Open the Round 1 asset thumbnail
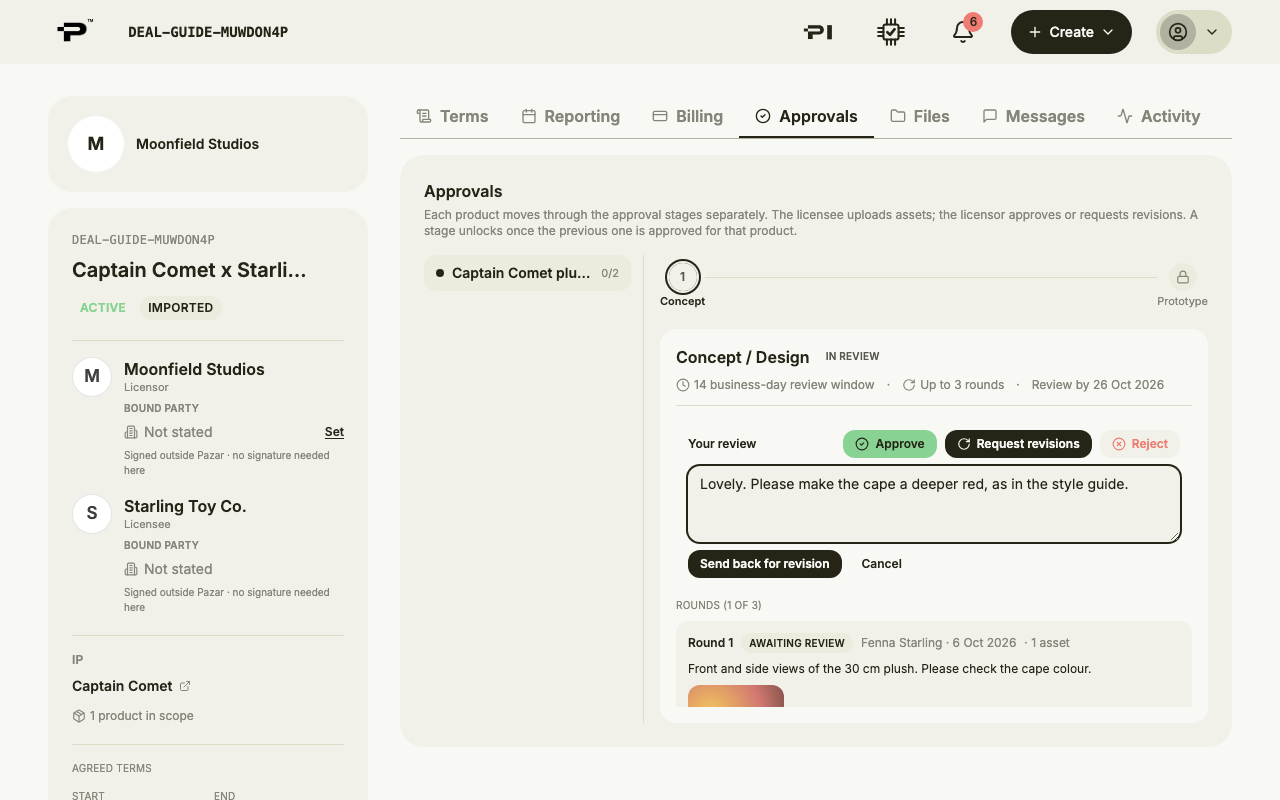Viewport: 1280px width, 800px height. pos(736,696)
